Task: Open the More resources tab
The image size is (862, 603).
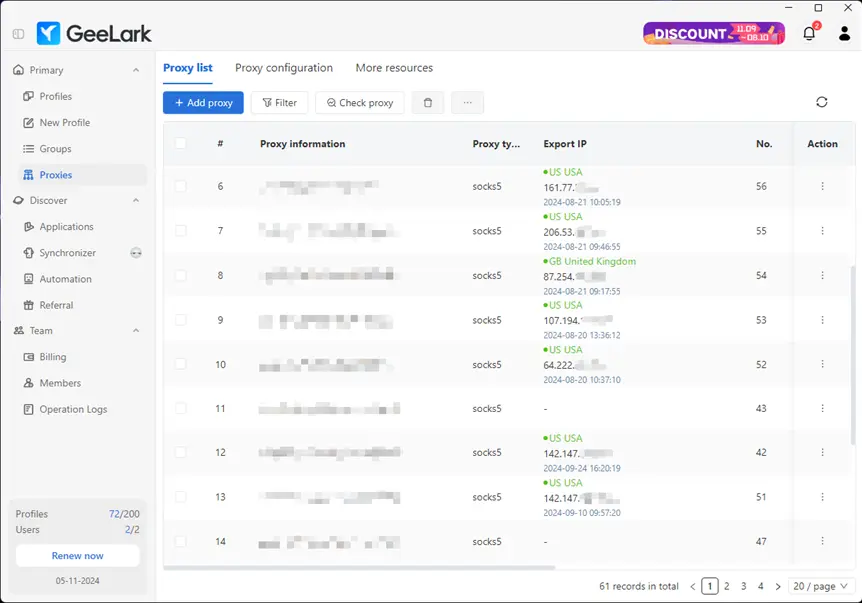Action: pos(394,68)
